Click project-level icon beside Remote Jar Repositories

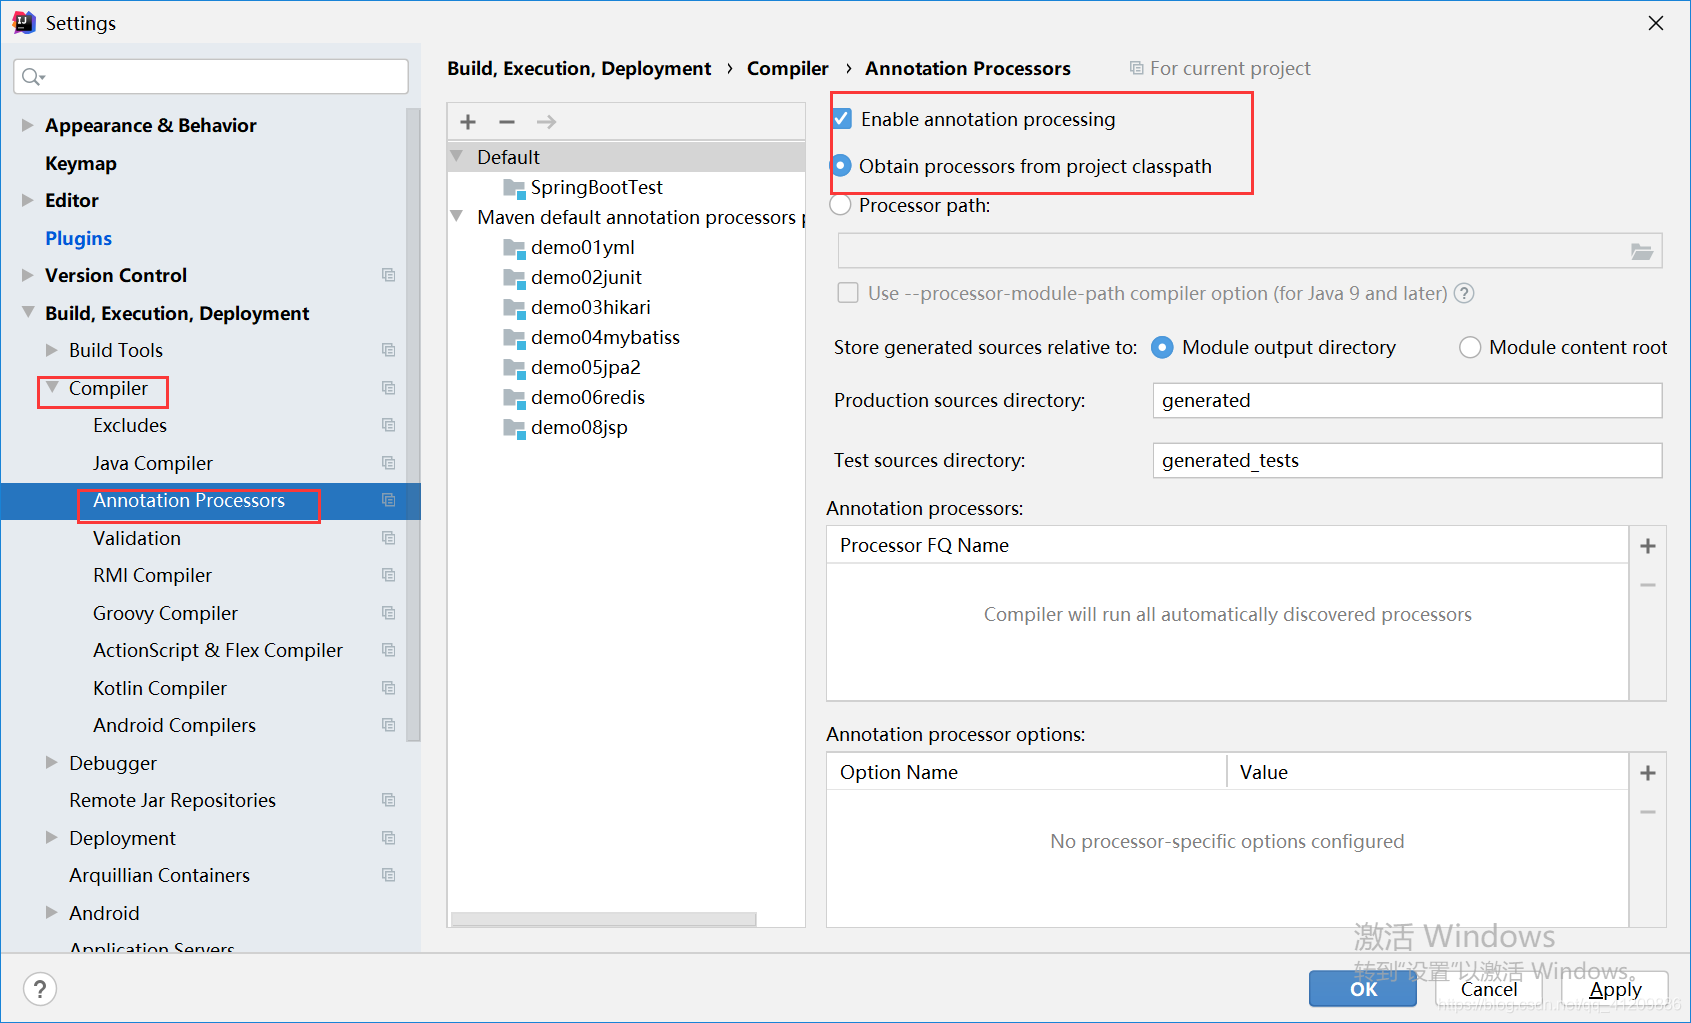click(x=389, y=800)
